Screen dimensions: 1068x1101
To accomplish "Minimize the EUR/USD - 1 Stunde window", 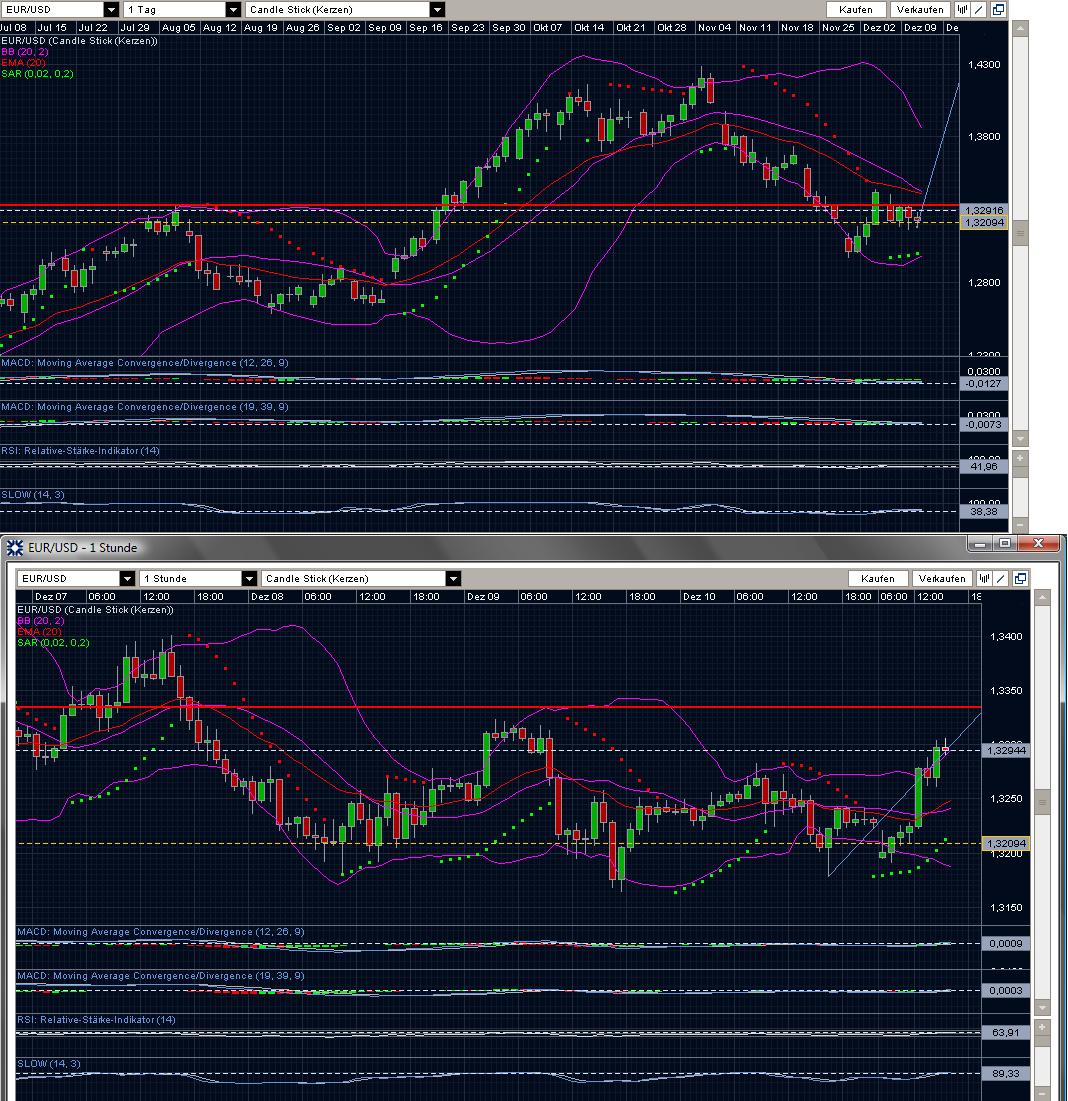I will (981, 543).
